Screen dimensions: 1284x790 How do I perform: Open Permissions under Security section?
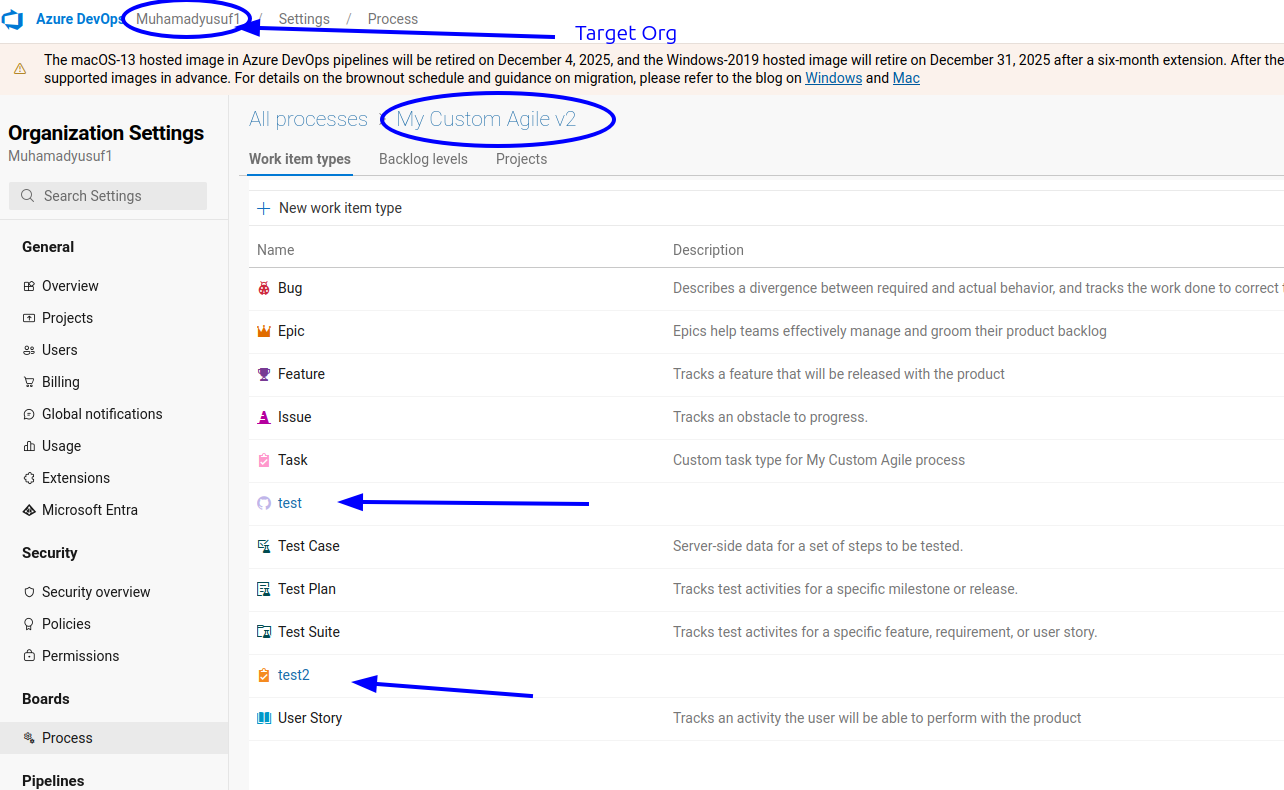(x=80, y=656)
